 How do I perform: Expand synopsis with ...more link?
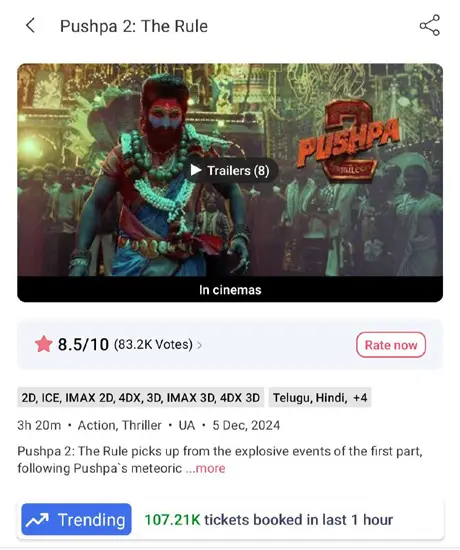206,468
